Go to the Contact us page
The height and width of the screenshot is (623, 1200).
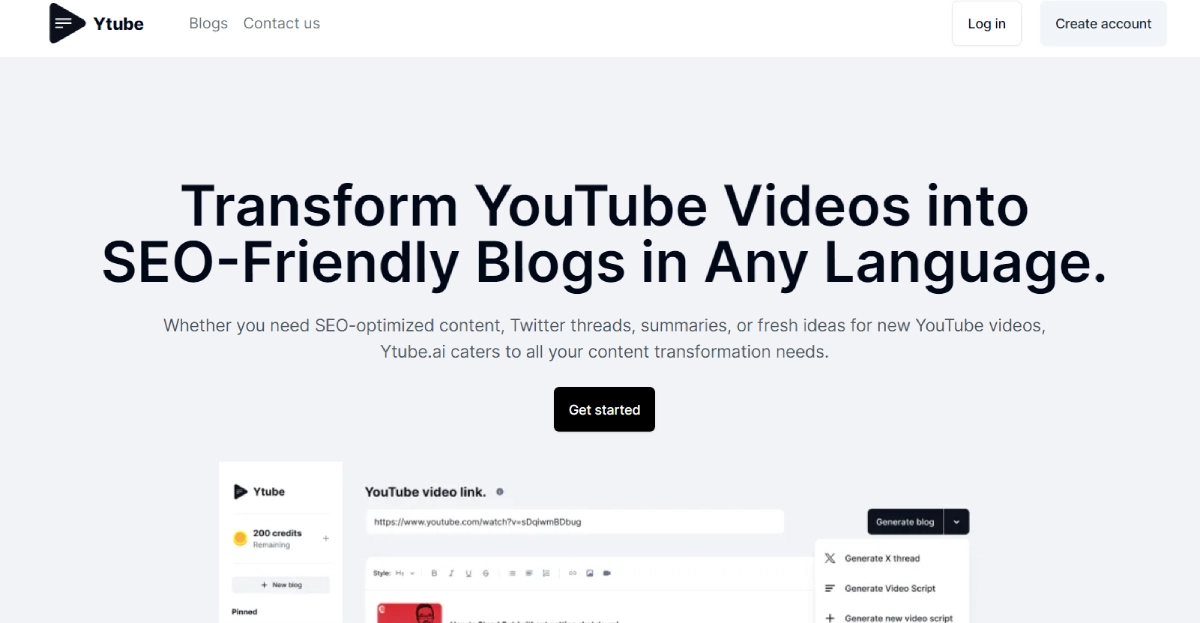tap(281, 23)
